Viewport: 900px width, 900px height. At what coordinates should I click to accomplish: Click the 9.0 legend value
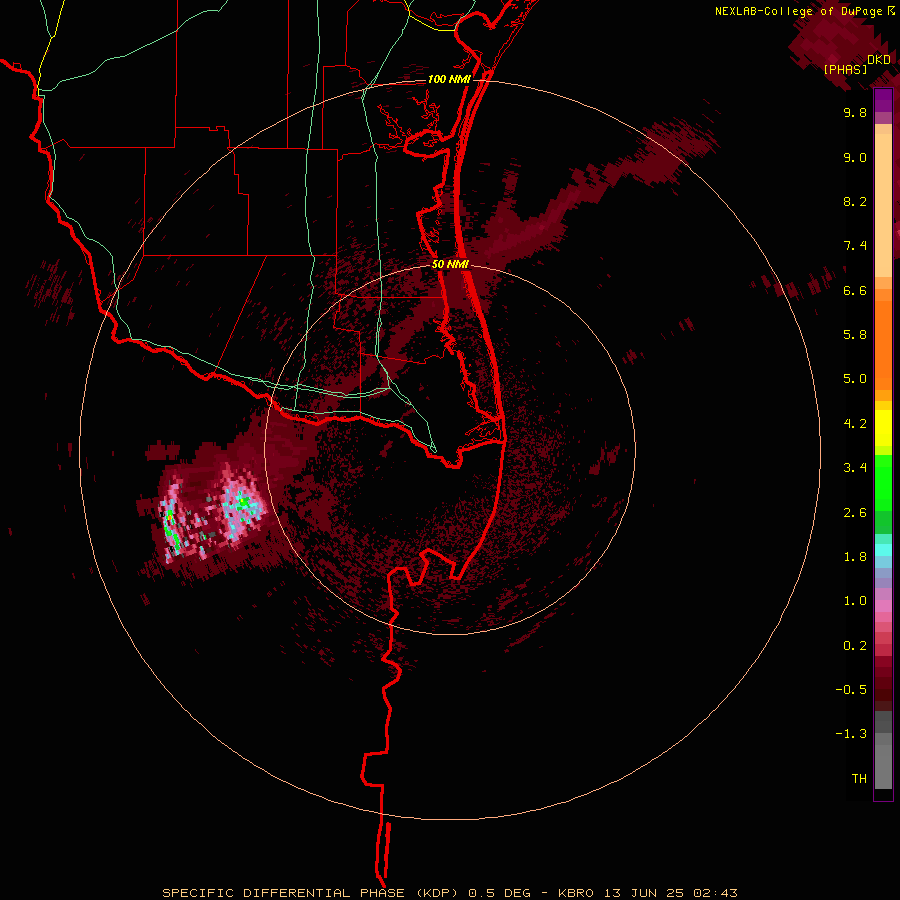855,157
